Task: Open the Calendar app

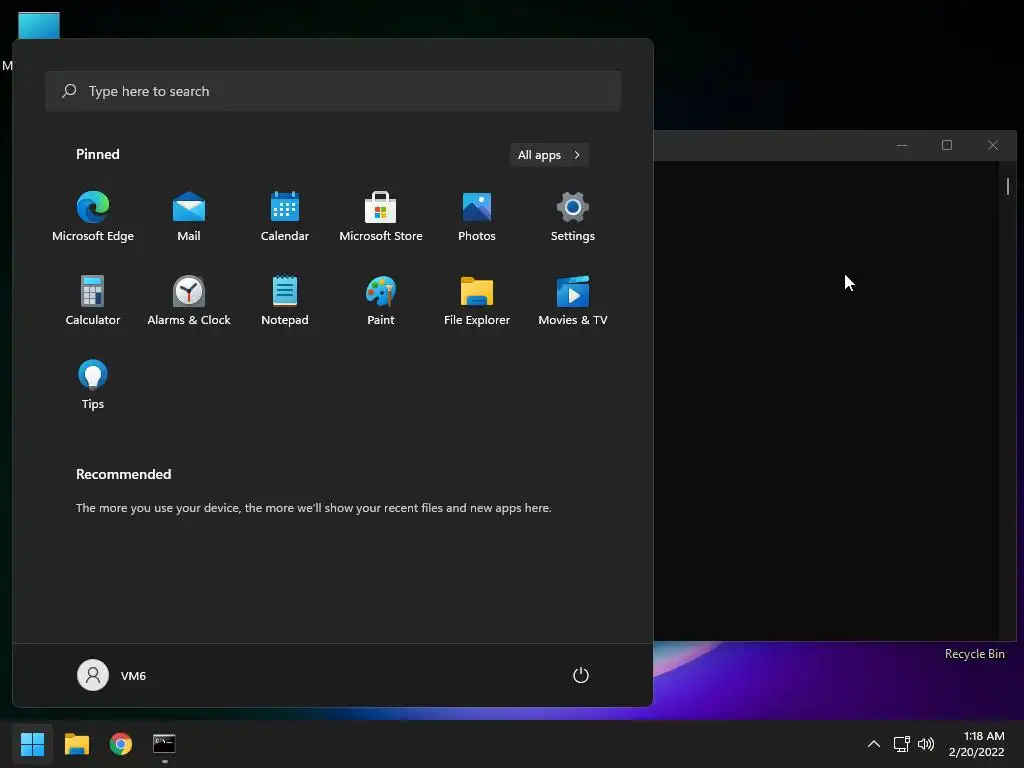Action: (x=285, y=217)
